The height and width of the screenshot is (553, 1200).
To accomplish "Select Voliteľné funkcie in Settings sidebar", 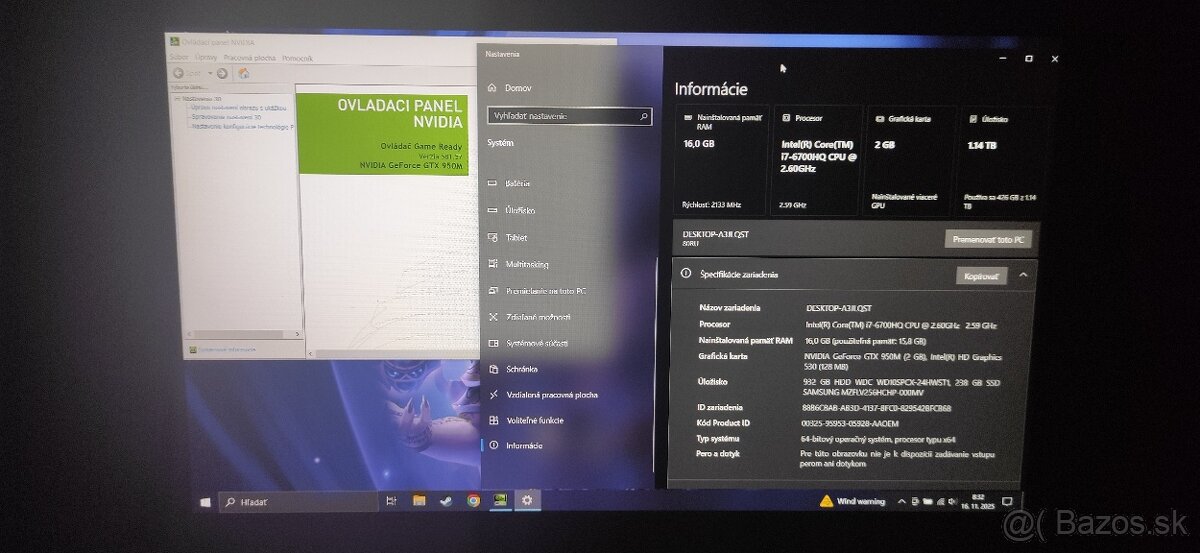I will 534,421.
